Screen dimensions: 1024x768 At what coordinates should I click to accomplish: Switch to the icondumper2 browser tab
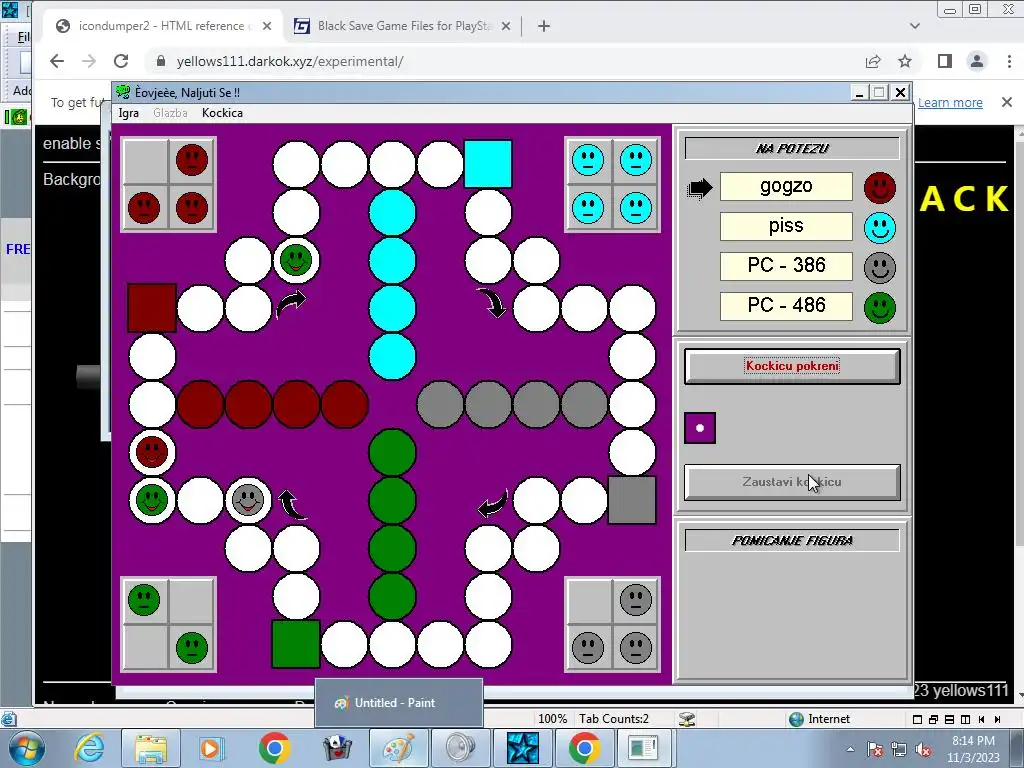click(x=163, y=26)
